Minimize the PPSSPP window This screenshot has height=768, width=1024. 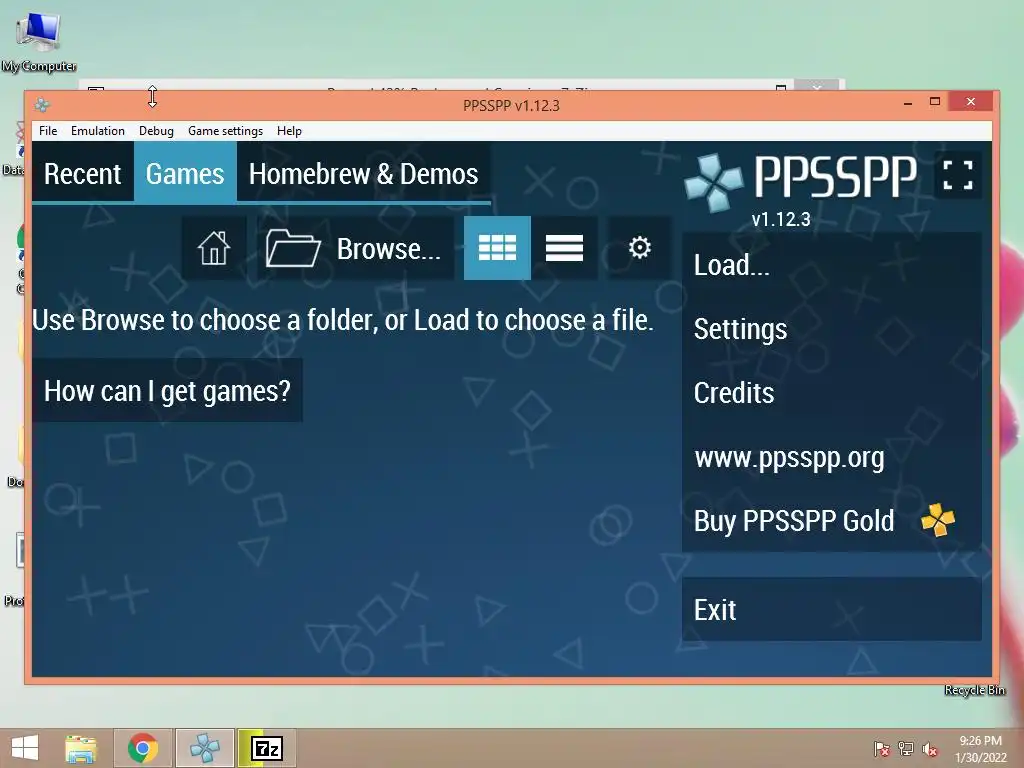(908, 102)
